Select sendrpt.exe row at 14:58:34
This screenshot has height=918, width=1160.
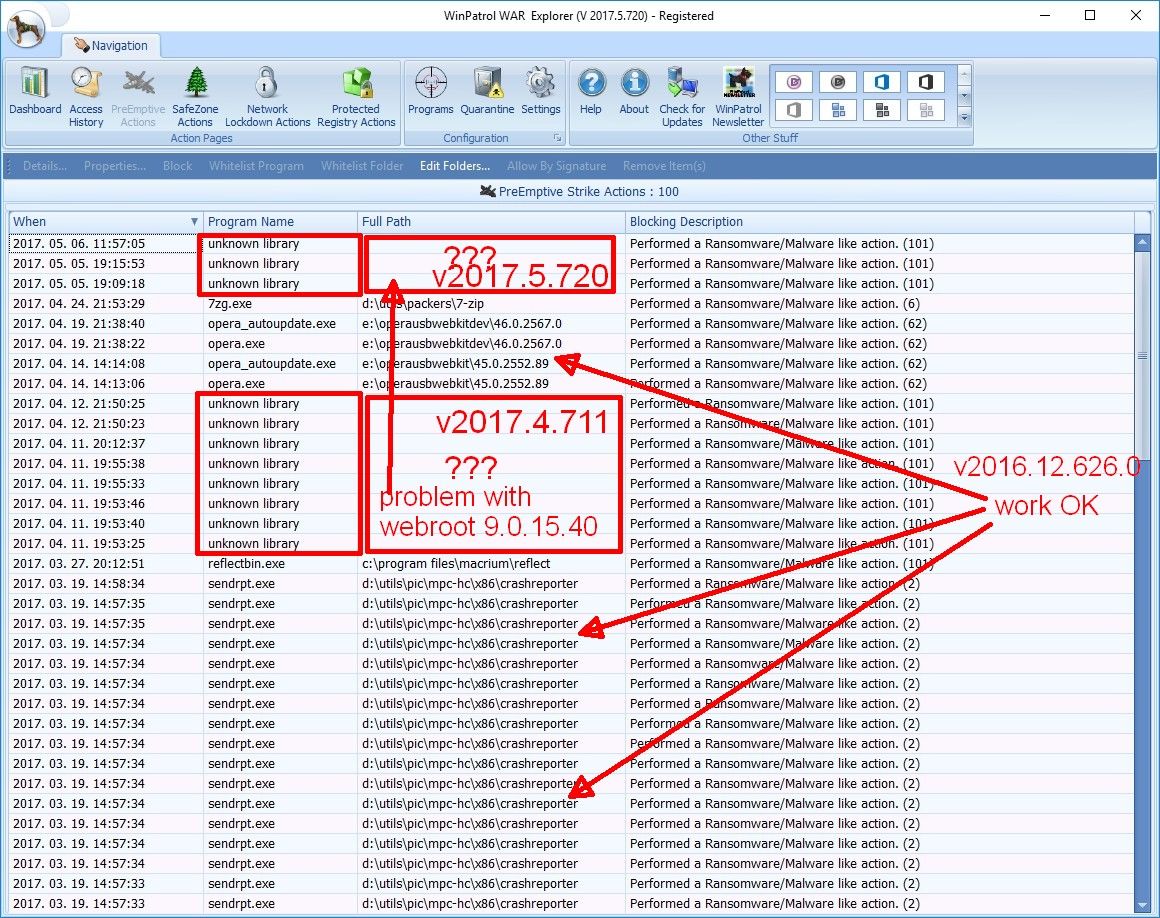pos(571,584)
